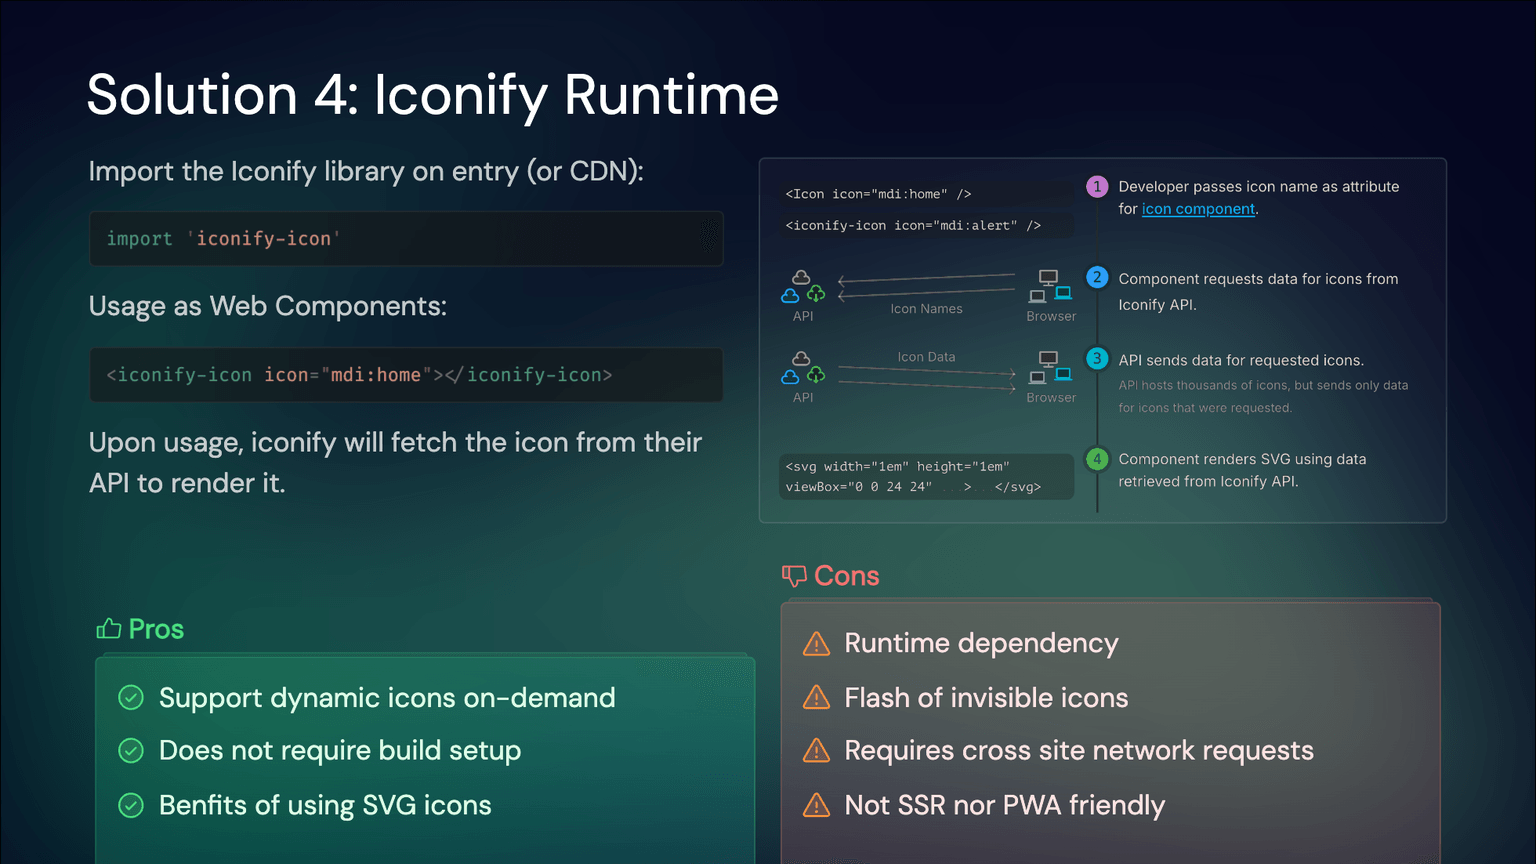This screenshot has height=864, width=1536.
Task: Click the warning icon next to Runtime dependency
Action: point(816,644)
